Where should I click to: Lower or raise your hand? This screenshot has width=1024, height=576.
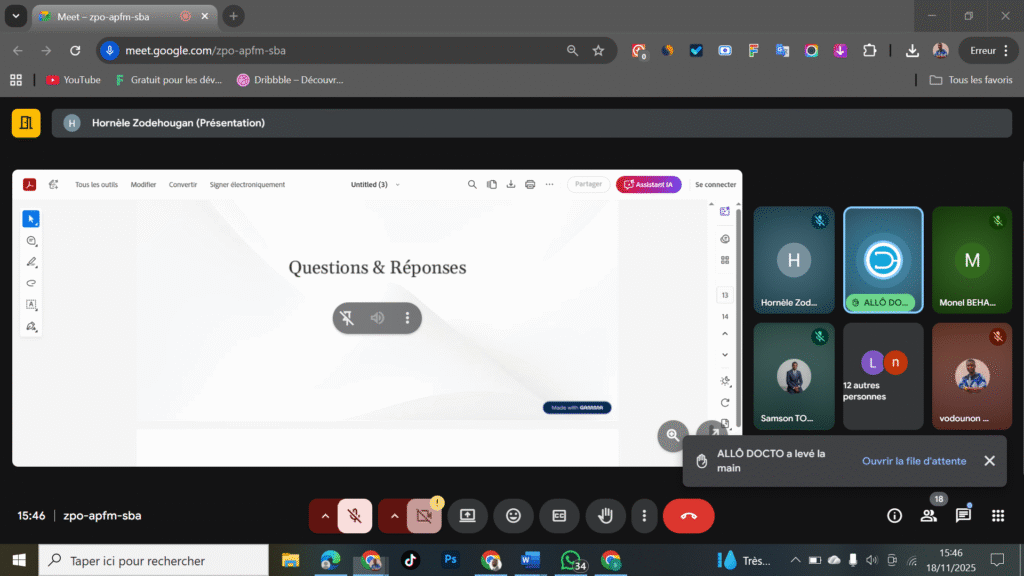click(x=605, y=516)
